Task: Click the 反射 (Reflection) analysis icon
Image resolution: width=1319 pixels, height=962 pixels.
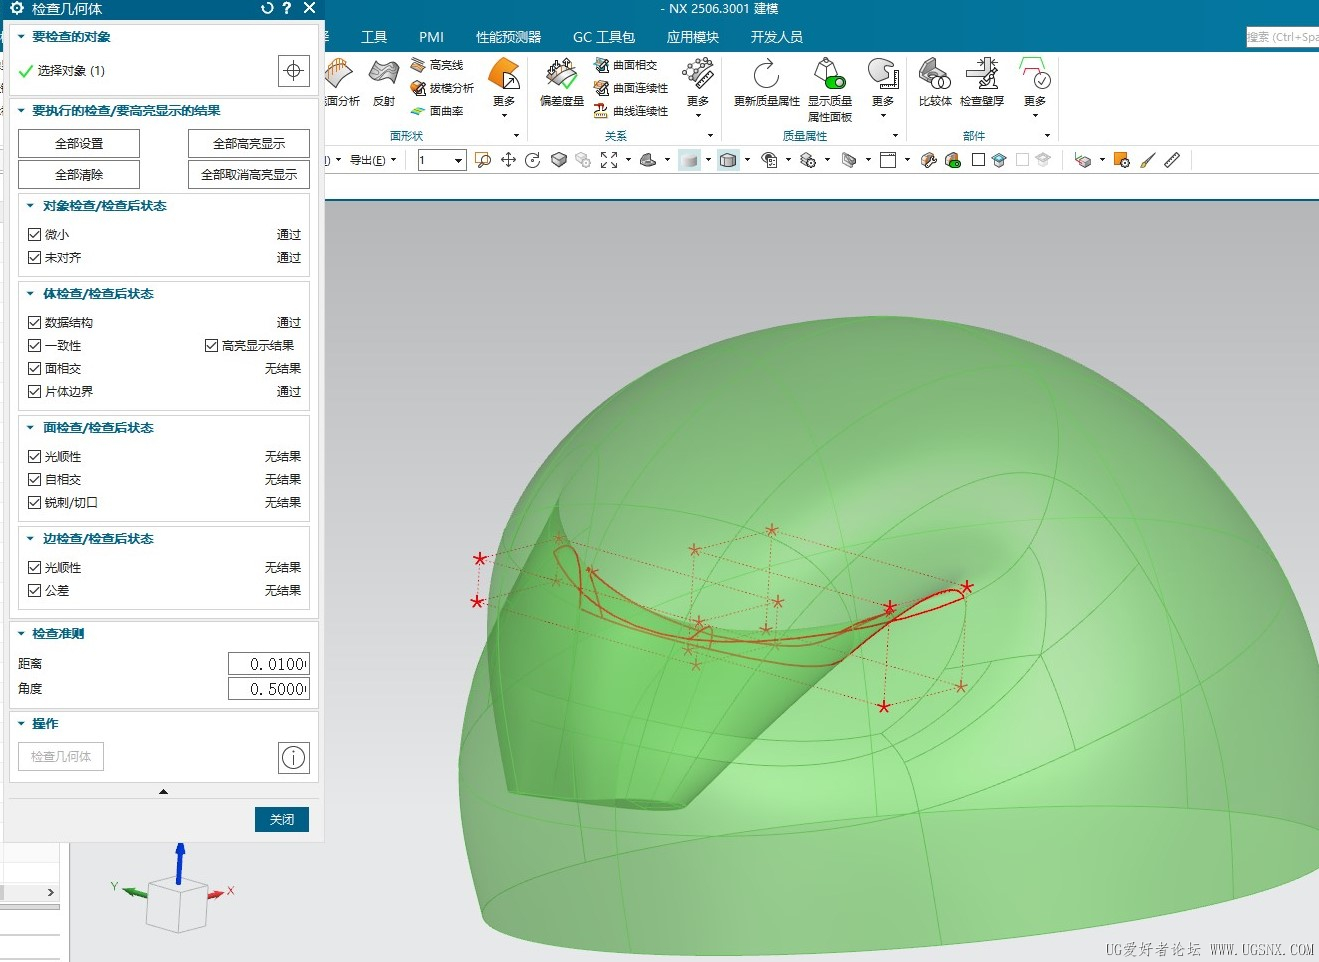Action: click(x=384, y=75)
